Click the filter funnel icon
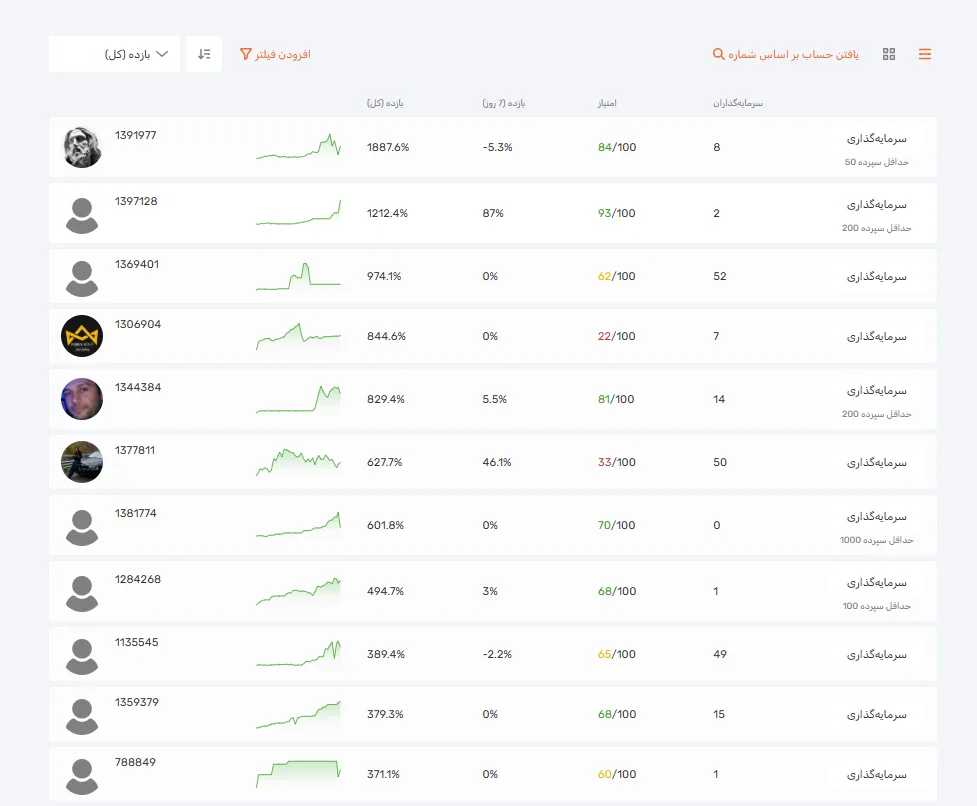 point(246,54)
